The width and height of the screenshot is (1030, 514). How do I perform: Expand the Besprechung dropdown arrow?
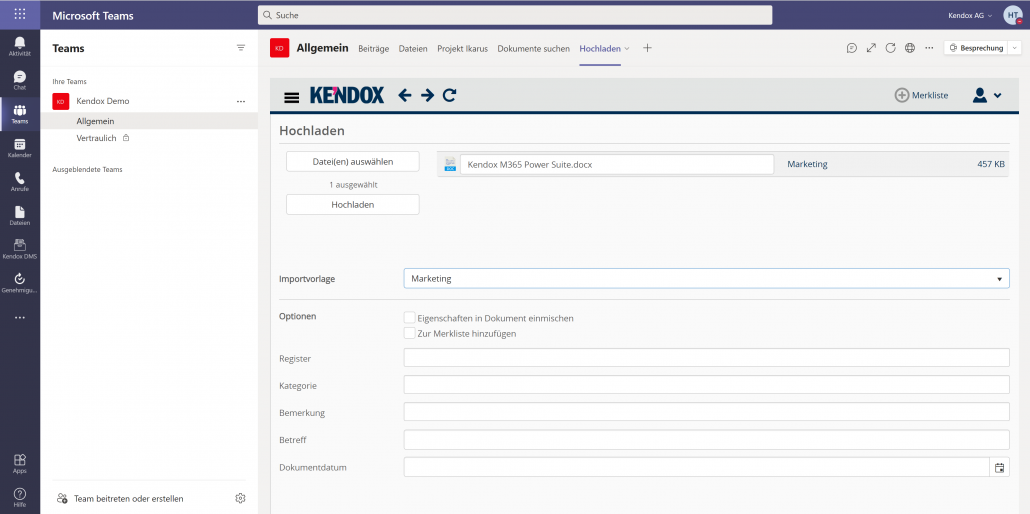tap(1015, 48)
